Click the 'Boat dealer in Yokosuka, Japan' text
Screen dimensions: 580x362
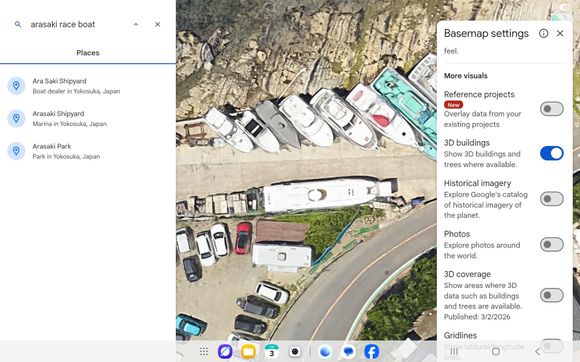tap(76, 91)
